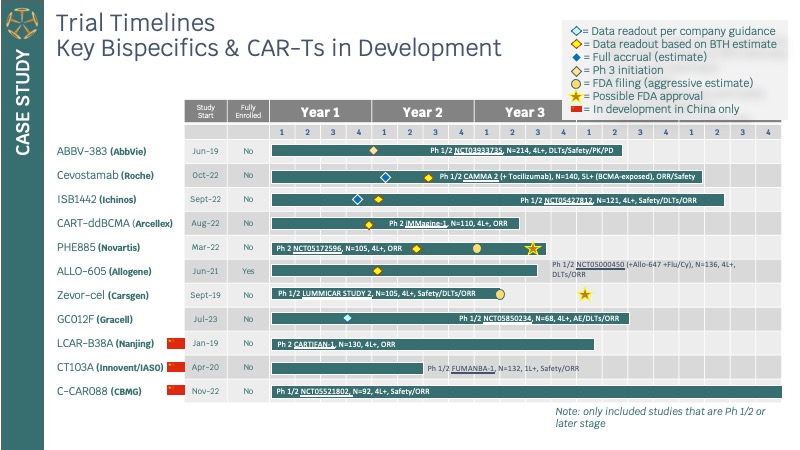Click legend diamond for Ph 3 initiation

pyautogui.click(x=576, y=71)
